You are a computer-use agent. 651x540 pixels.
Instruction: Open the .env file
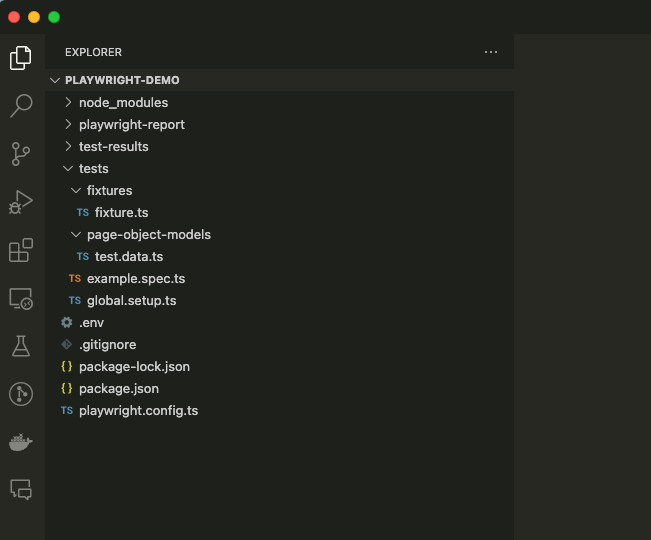pos(92,323)
